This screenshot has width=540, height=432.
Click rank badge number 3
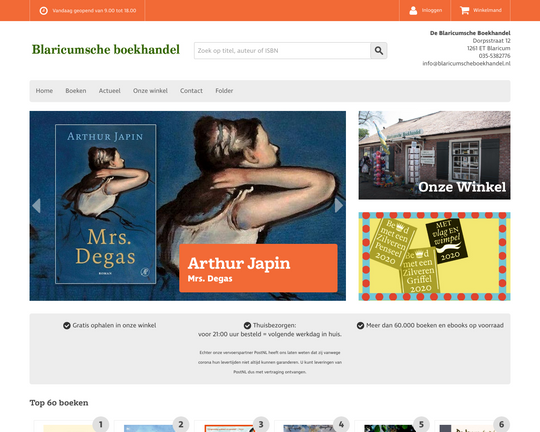click(261, 424)
